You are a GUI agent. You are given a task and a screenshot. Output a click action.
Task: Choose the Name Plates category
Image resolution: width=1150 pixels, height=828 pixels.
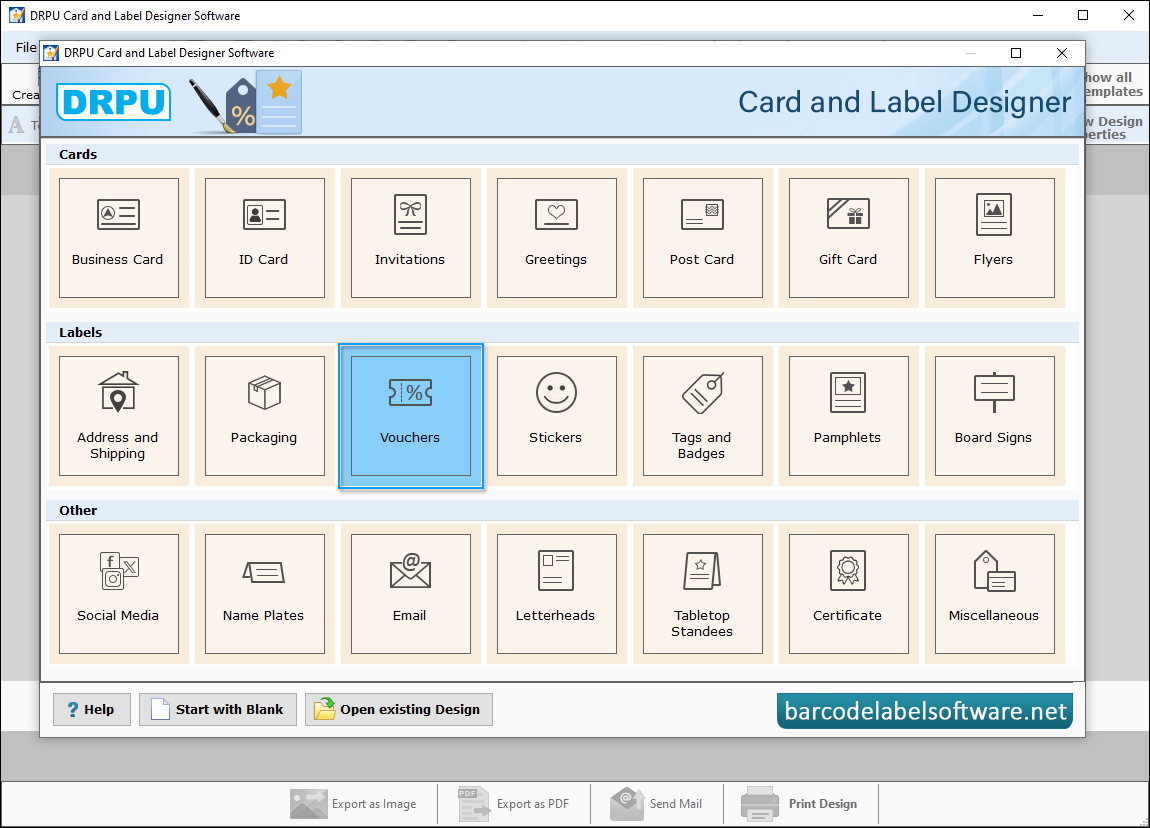coord(265,594)
